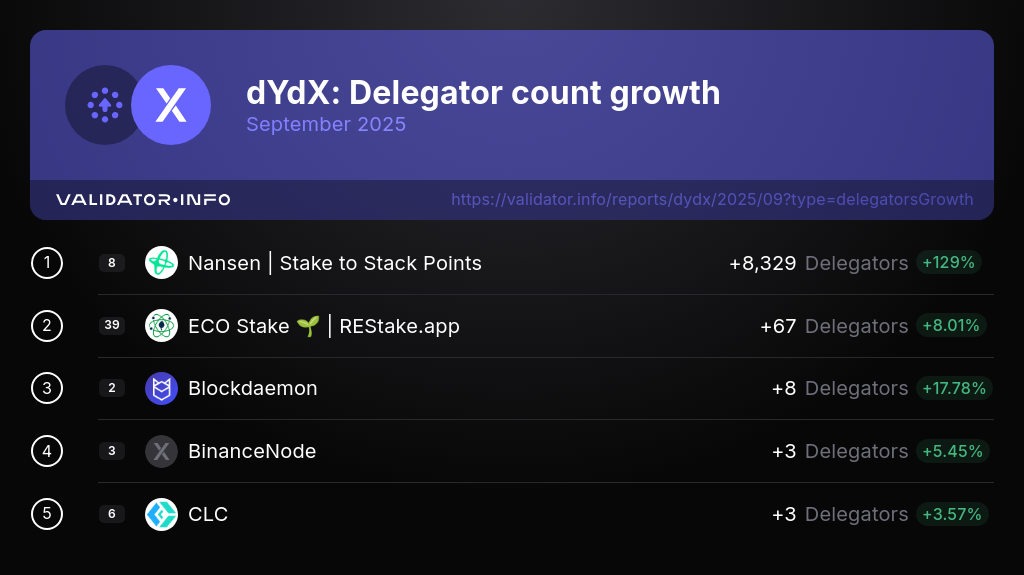The image size is (1024, 575).
Task: Click the +17.78% growth badge
Action: (x=953, y=388)
